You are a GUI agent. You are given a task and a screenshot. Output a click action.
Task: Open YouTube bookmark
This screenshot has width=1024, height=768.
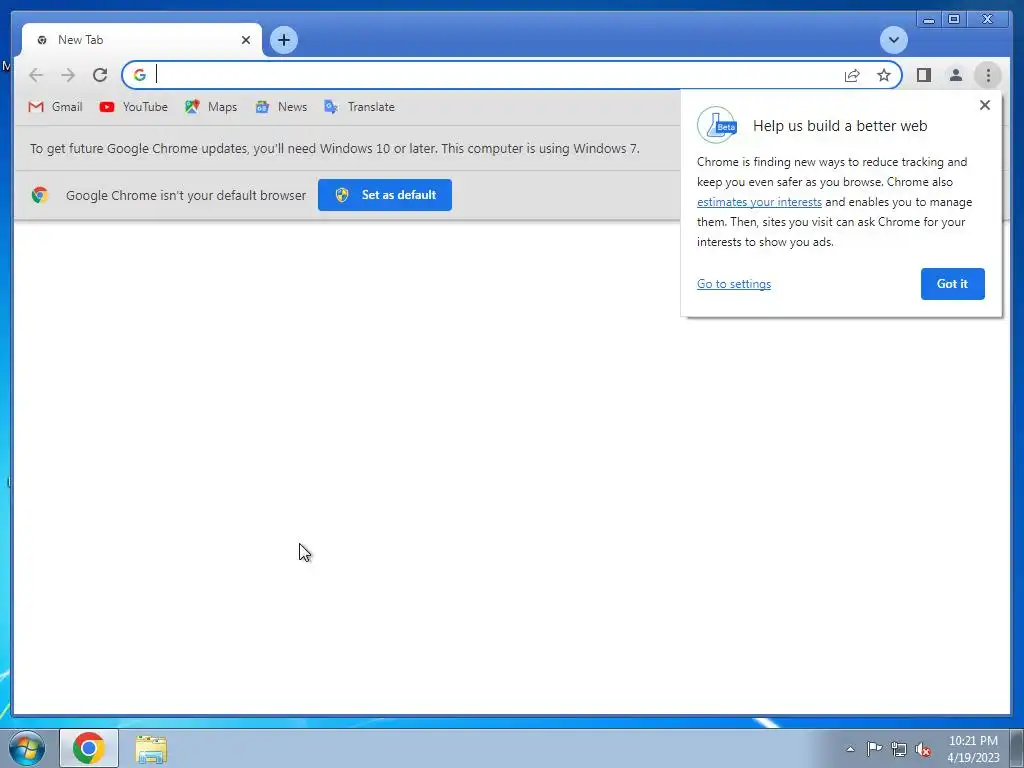[133, 106]
